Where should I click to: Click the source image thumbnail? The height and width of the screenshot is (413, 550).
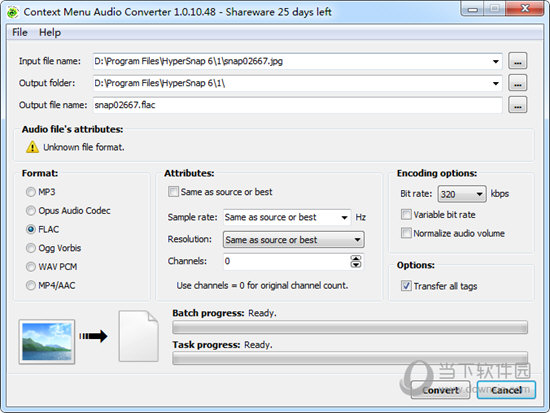[x=47, y=341]
